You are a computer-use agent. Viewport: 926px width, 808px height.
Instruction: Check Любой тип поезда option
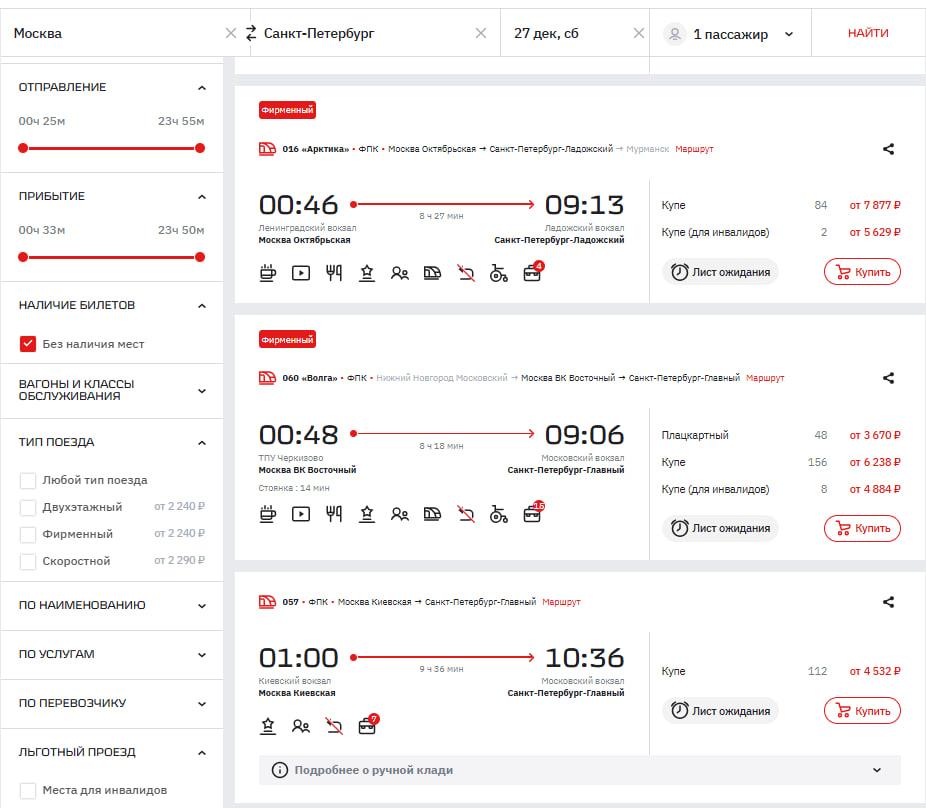click(x=28, y=480)
